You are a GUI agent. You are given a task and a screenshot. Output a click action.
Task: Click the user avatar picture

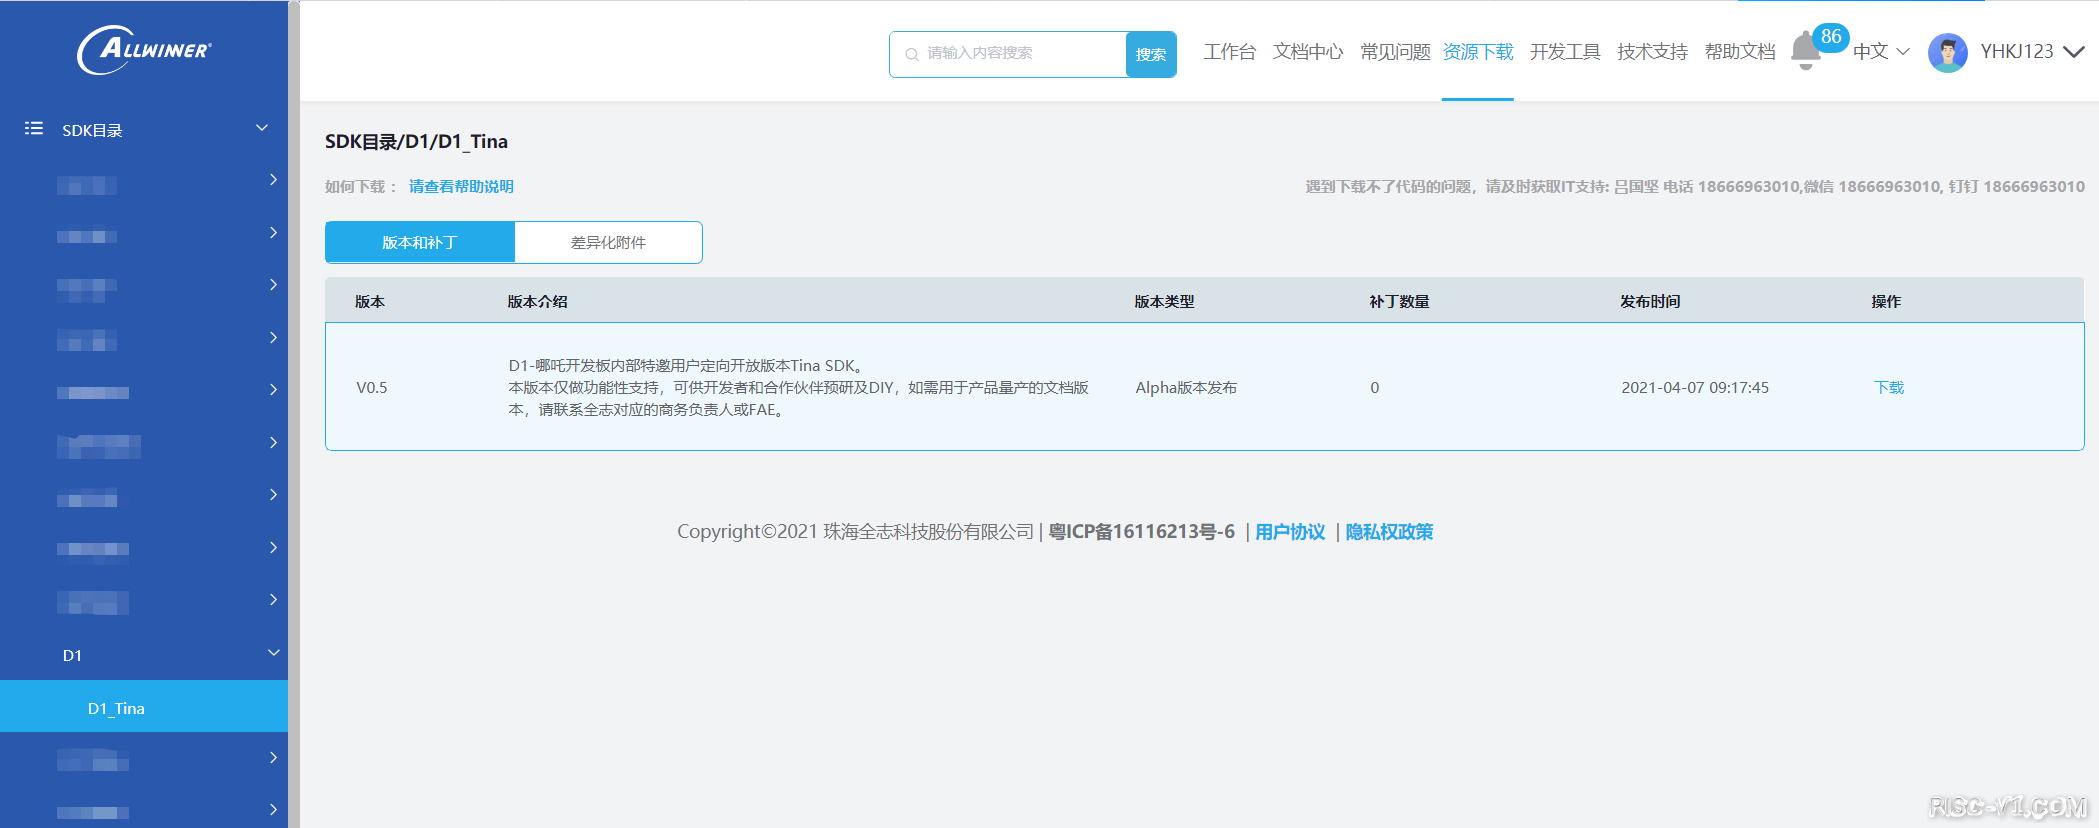(x=1947, y=52)
